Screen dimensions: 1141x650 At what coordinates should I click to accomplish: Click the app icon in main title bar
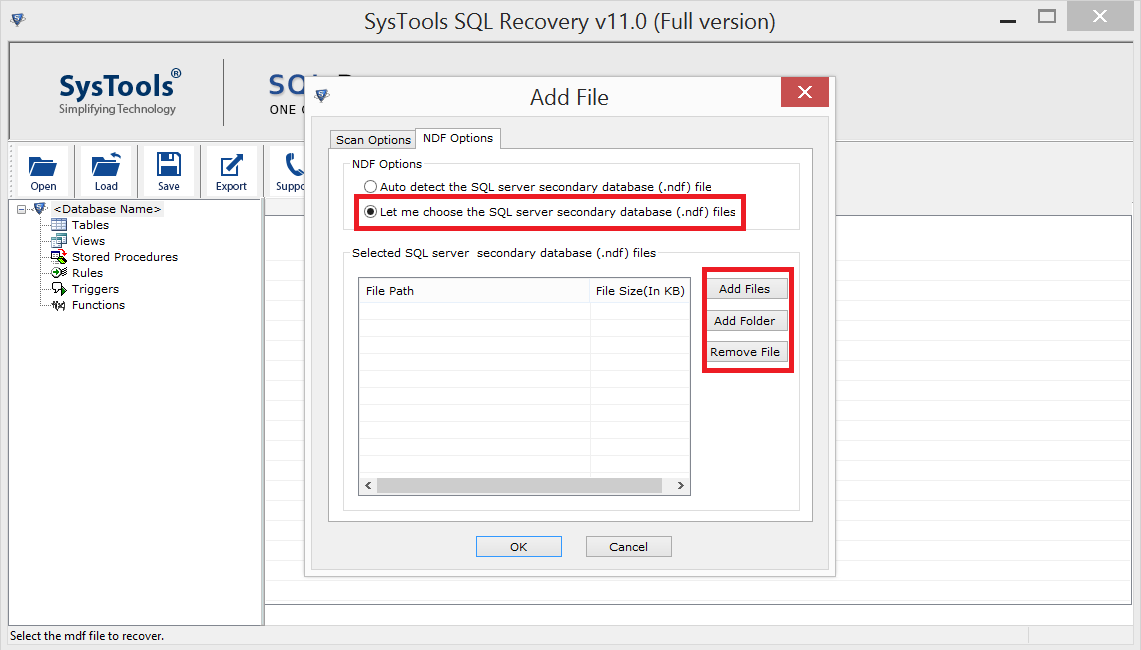tap(18, 20)
